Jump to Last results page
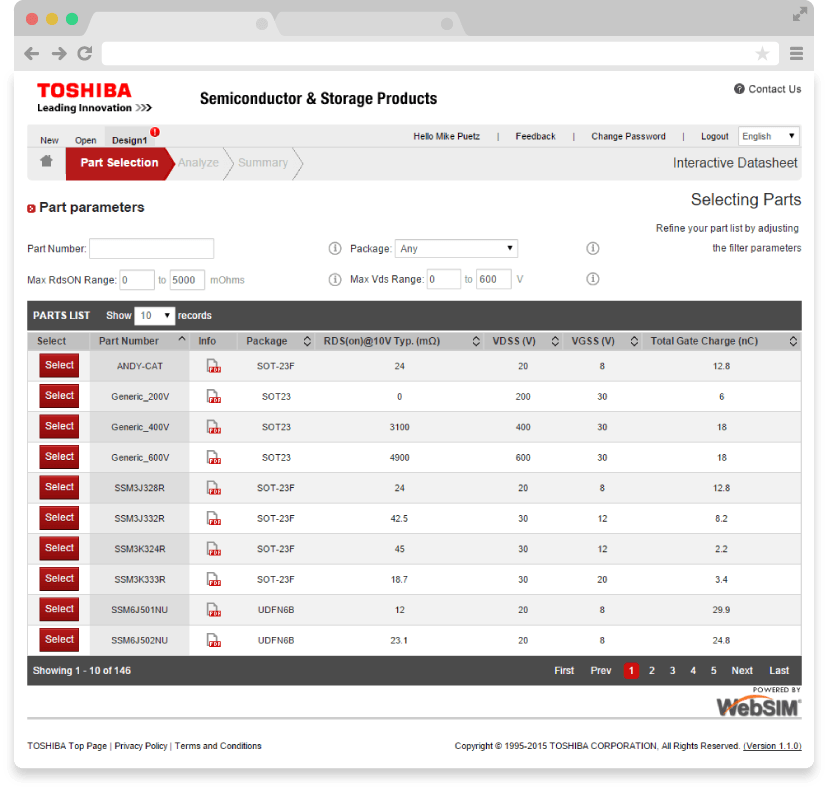 click(x=778, y=671)
